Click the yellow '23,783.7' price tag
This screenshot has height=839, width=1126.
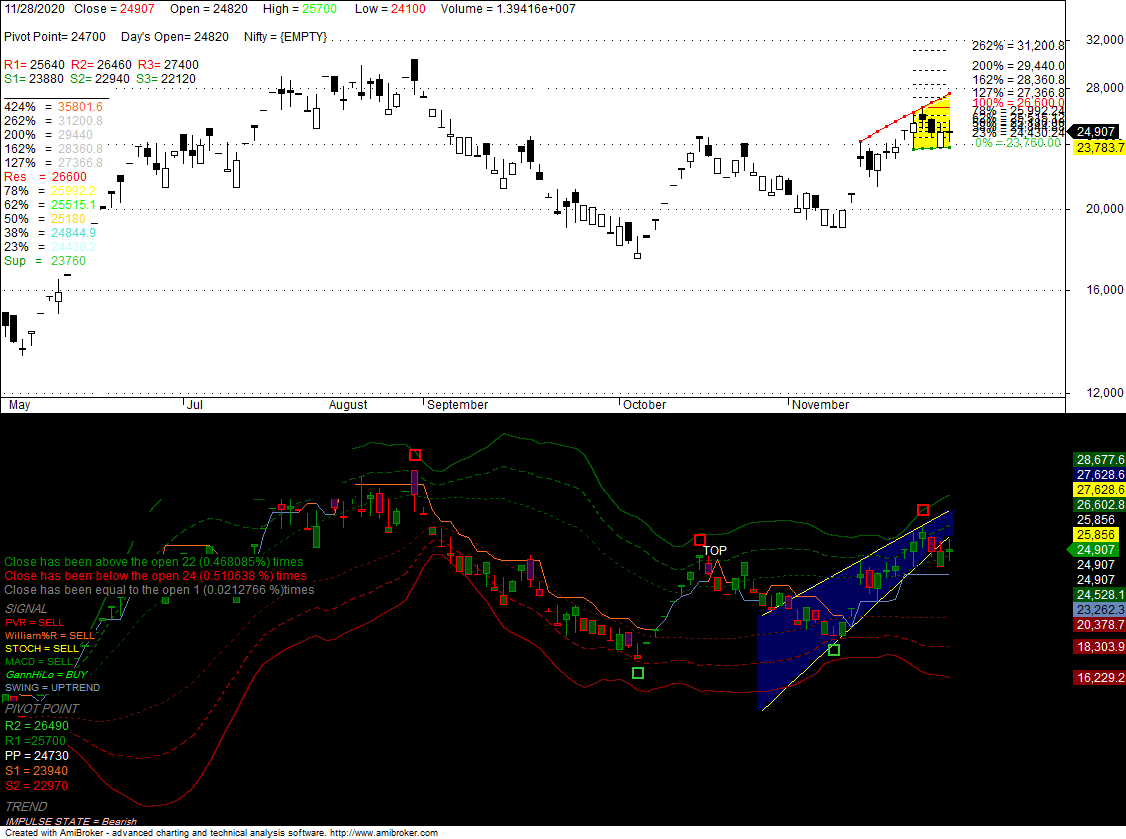tap(1100, 148)
